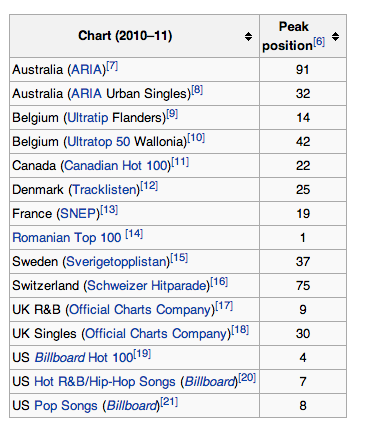Click the Sverigetopplistan link
Screen dimensions: 387x434
[116, 262]
